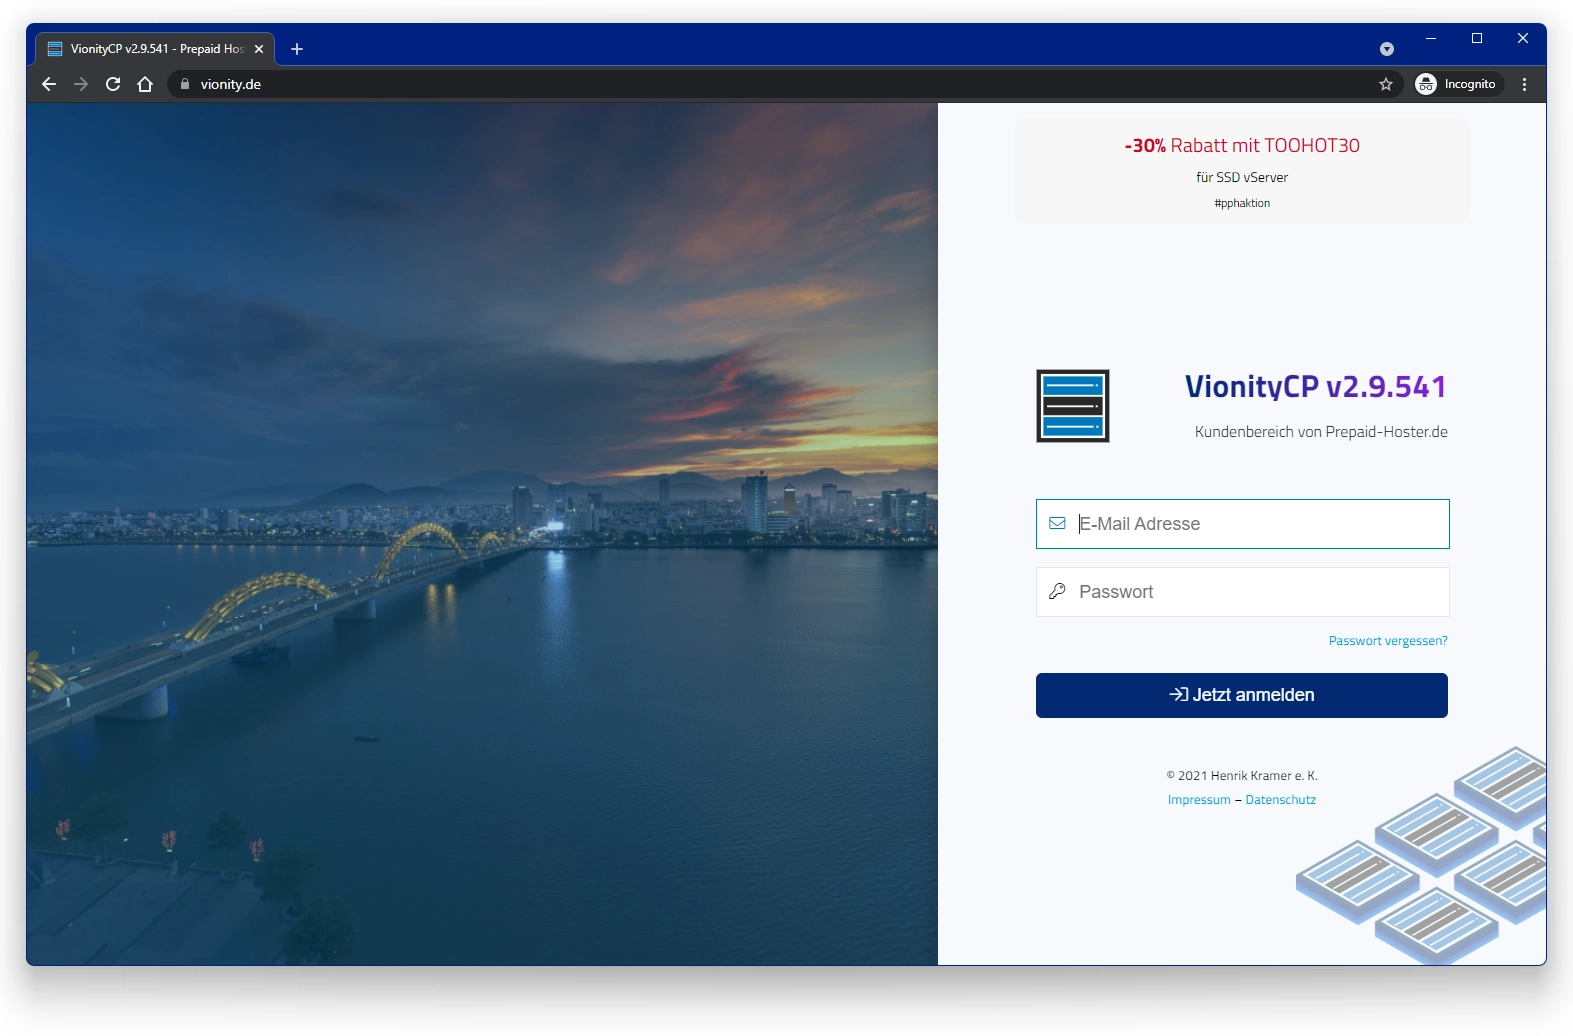Reload the vionity.de page
The height and width of the screenshot is (1036, 1573).
[x=113, y=84]
